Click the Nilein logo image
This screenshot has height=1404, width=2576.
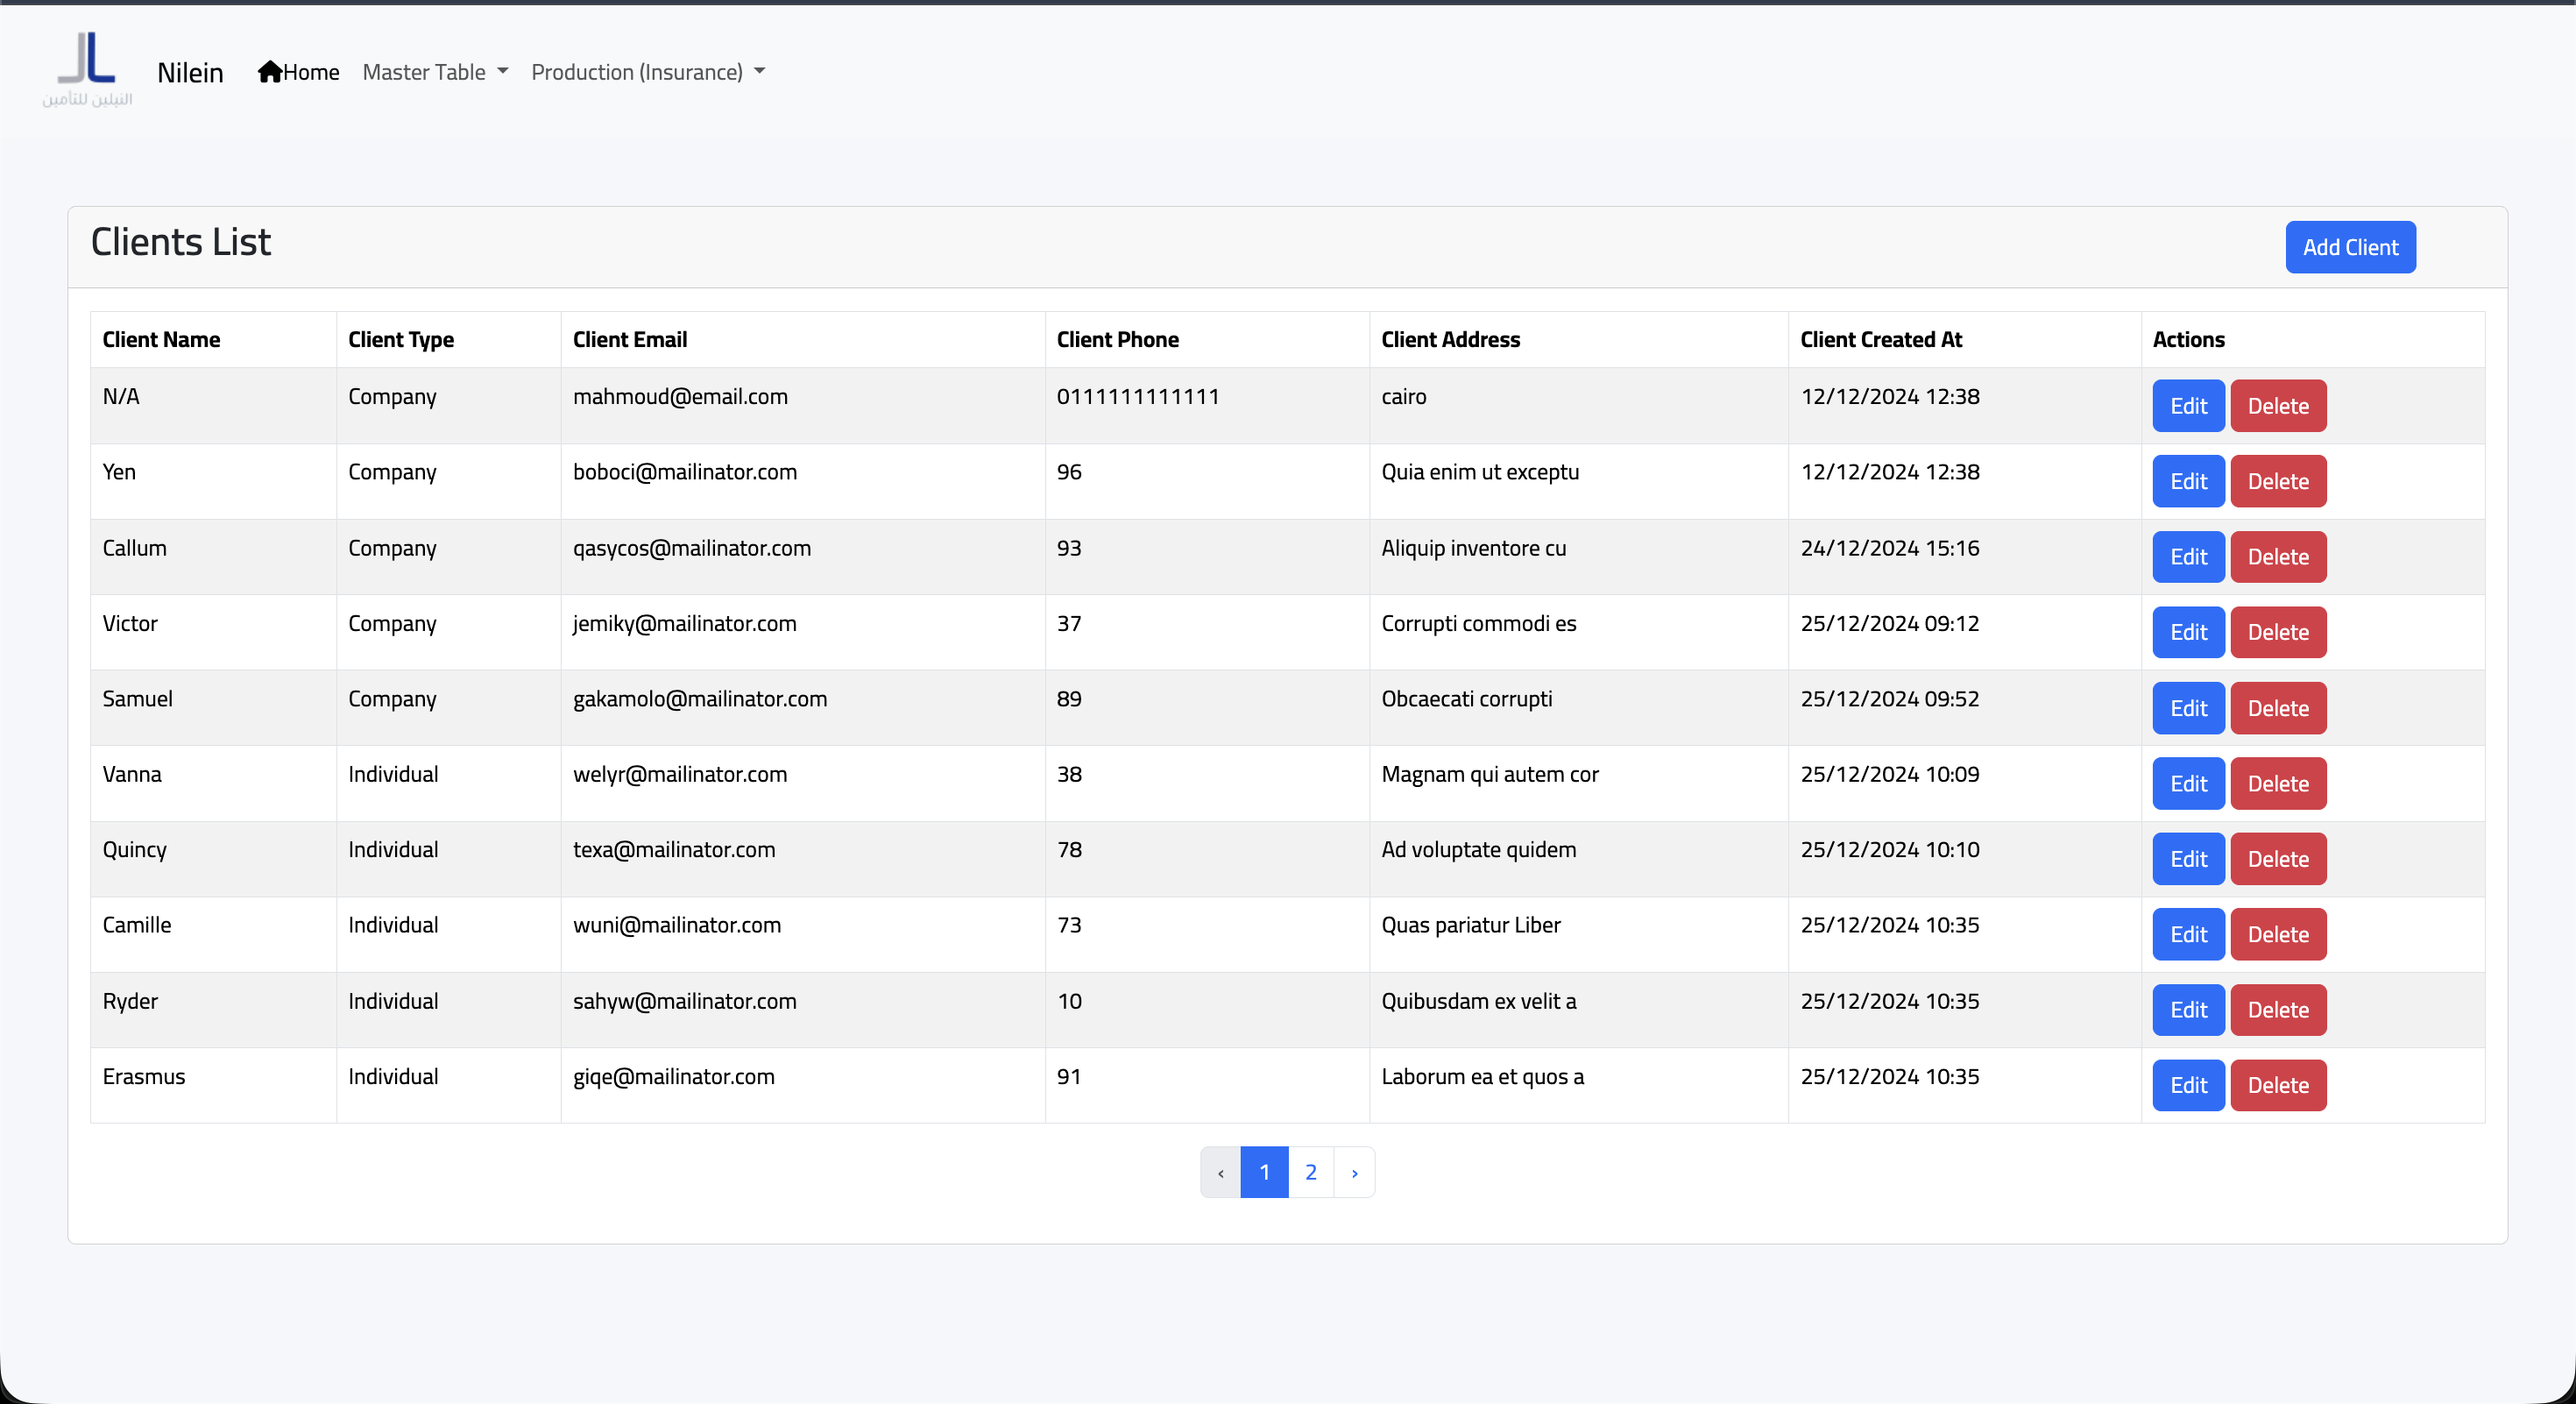[87, 68]
